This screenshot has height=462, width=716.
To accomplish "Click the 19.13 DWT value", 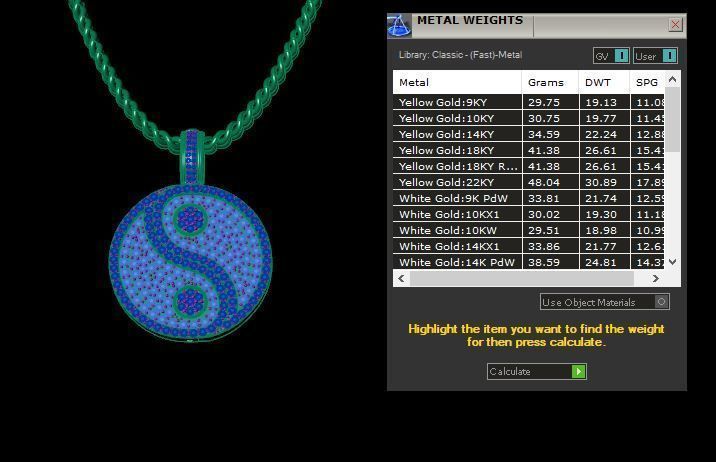I will (x=601, y=102).
